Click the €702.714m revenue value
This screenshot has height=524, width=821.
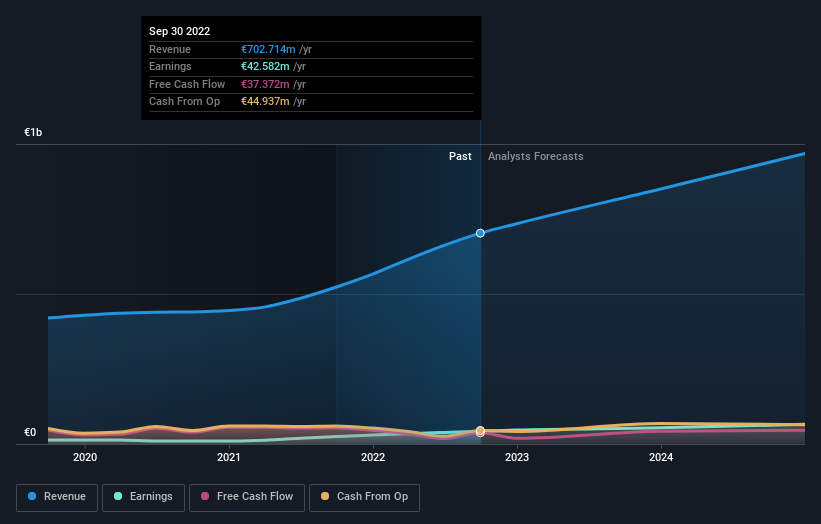tap(268, 49)
